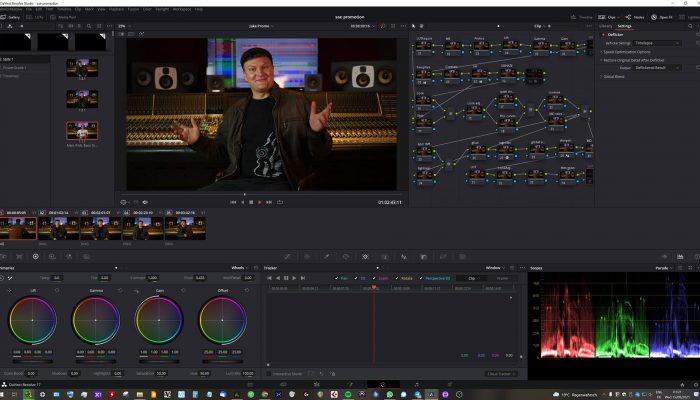Track forward in the Tracker panel
Viewport: 700px width, 400px height.
294,278
